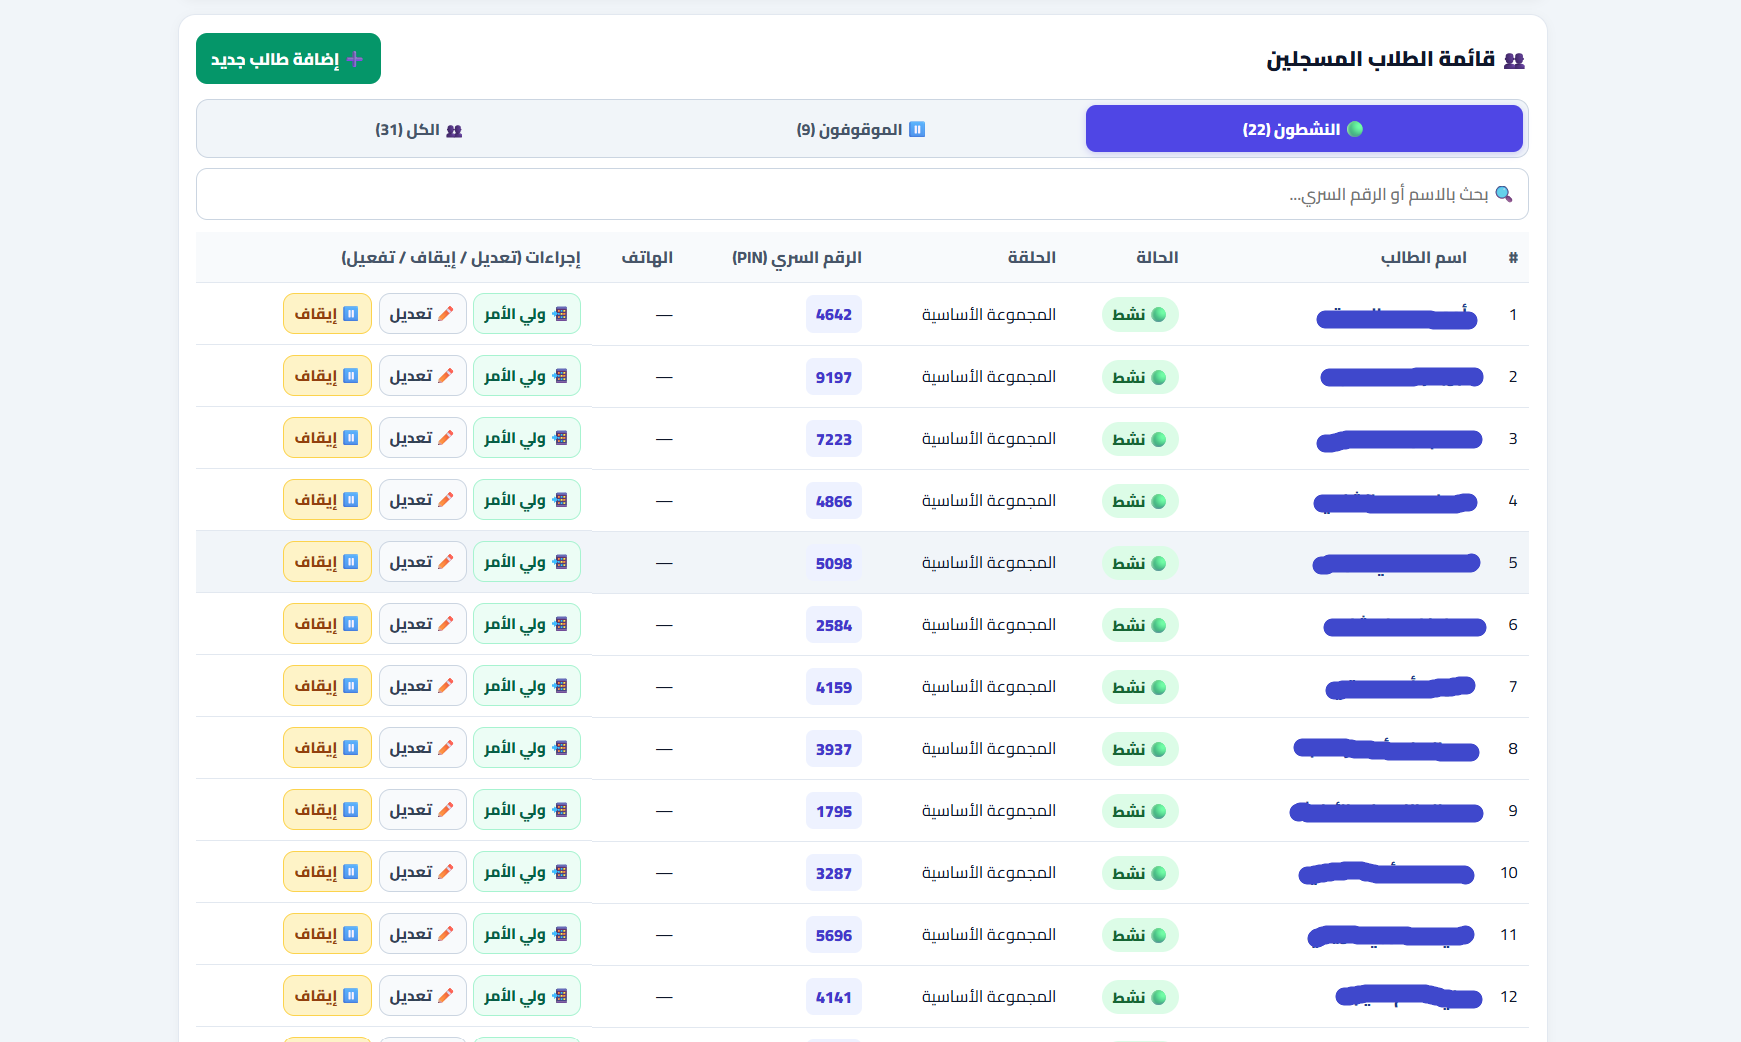Open parent (ولي الأمر) for PIN 3287
Viewport: 1741px width, 1042px height.
tap(526, 872)
